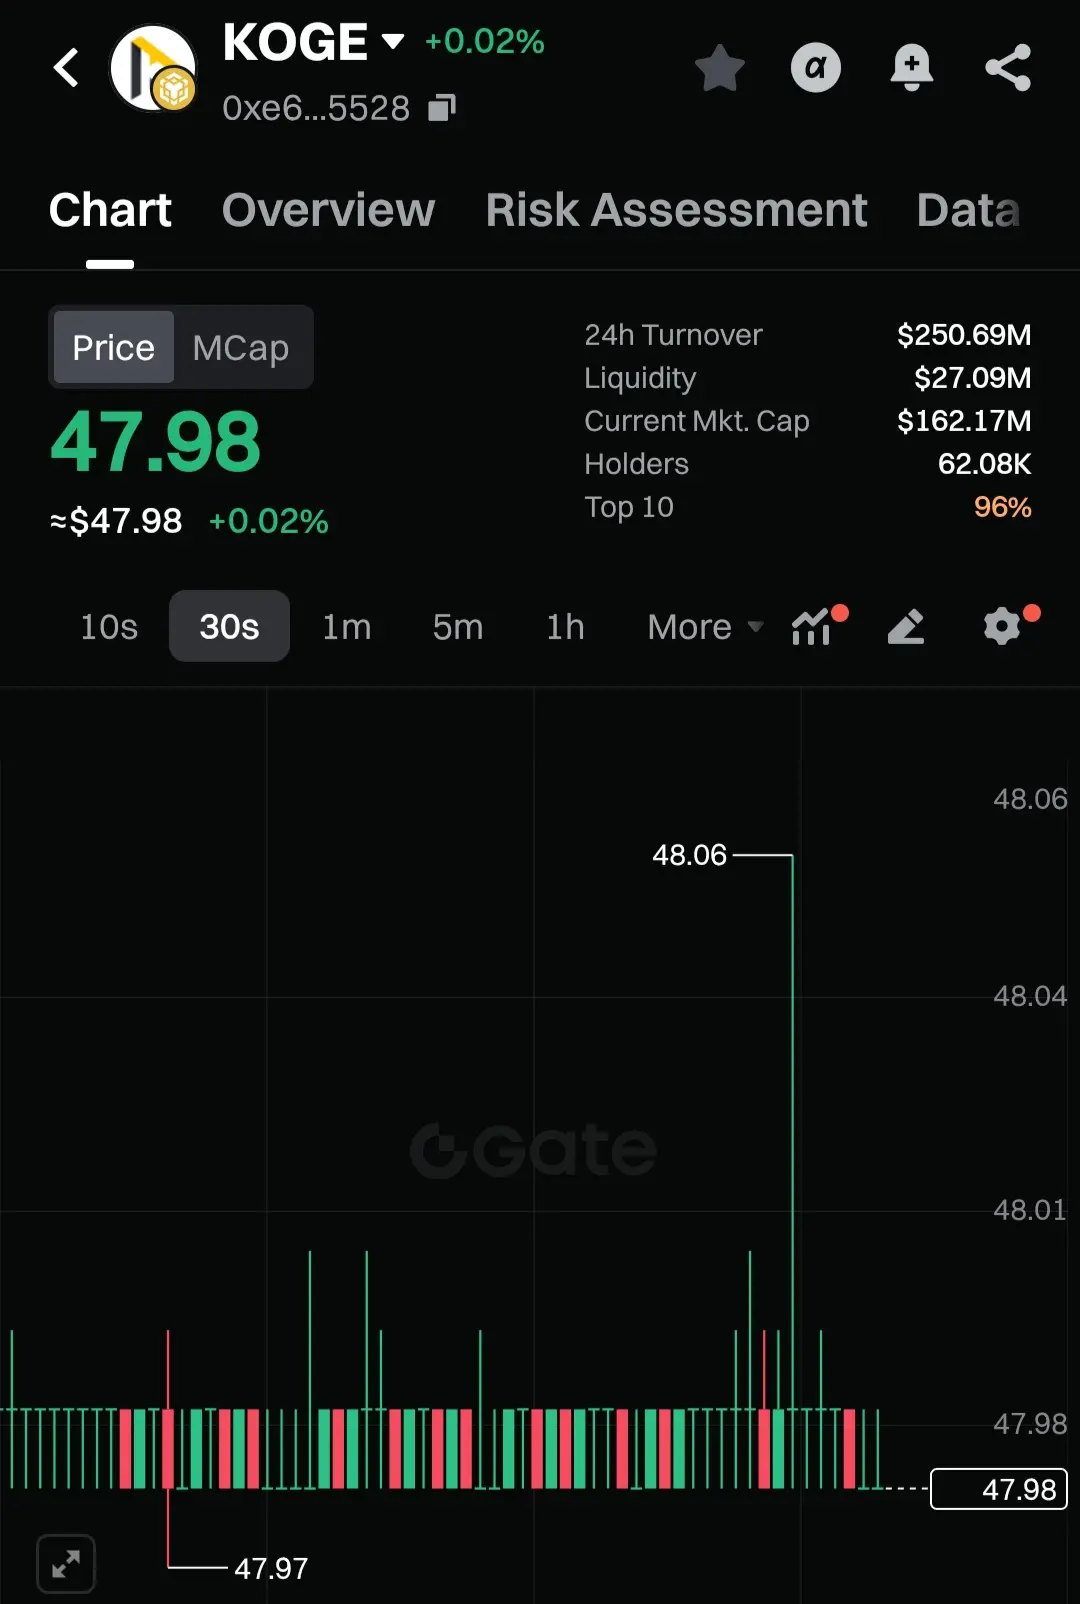Select the 1h chart interval
Screen dimensions: 1080x1604
pos(565,626)
